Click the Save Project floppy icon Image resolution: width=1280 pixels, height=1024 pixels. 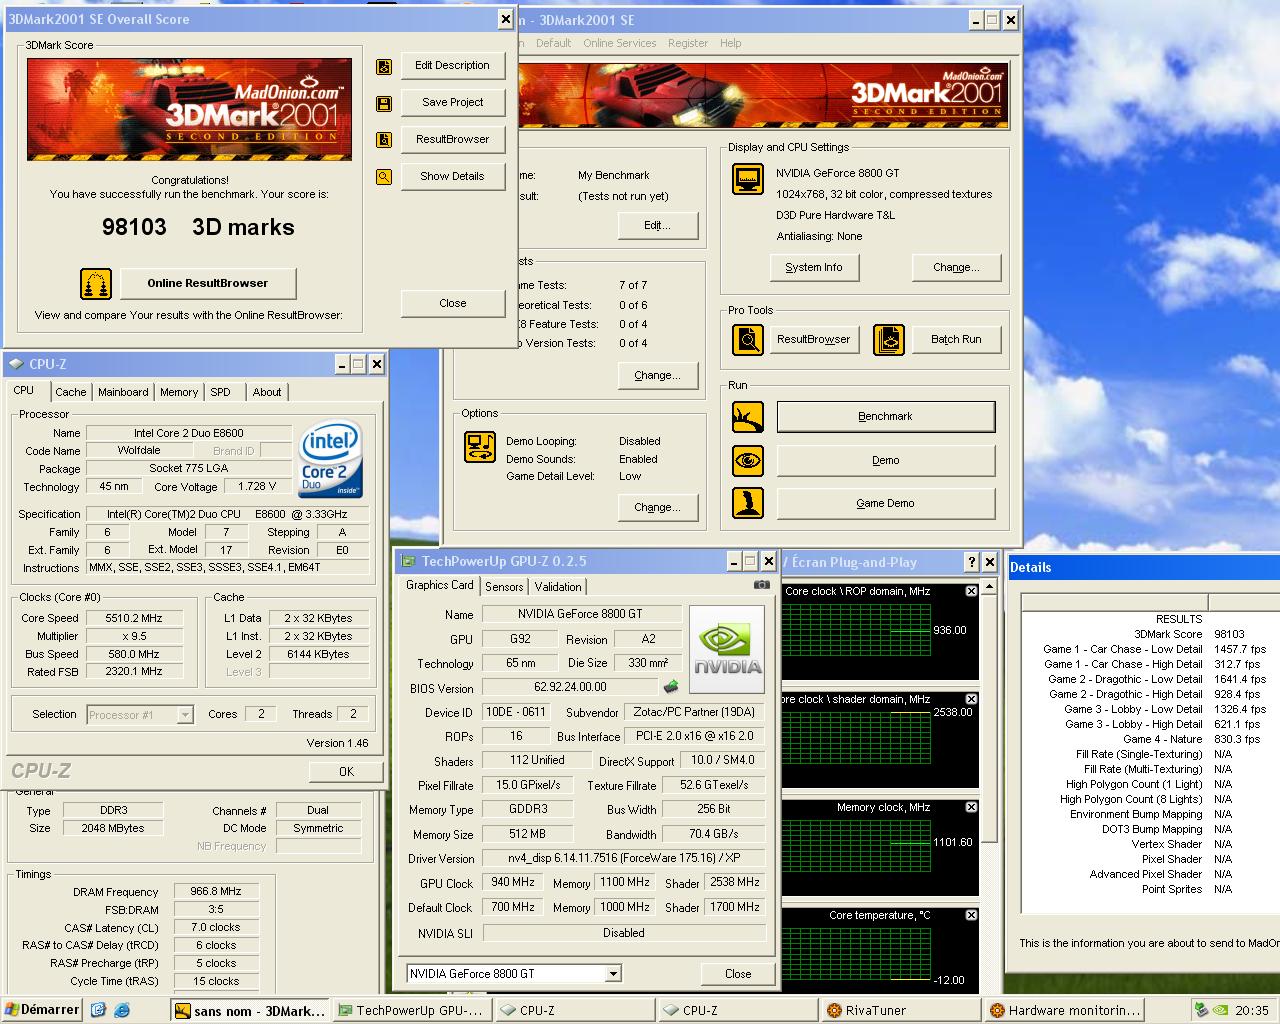click(x=384, y=103)
